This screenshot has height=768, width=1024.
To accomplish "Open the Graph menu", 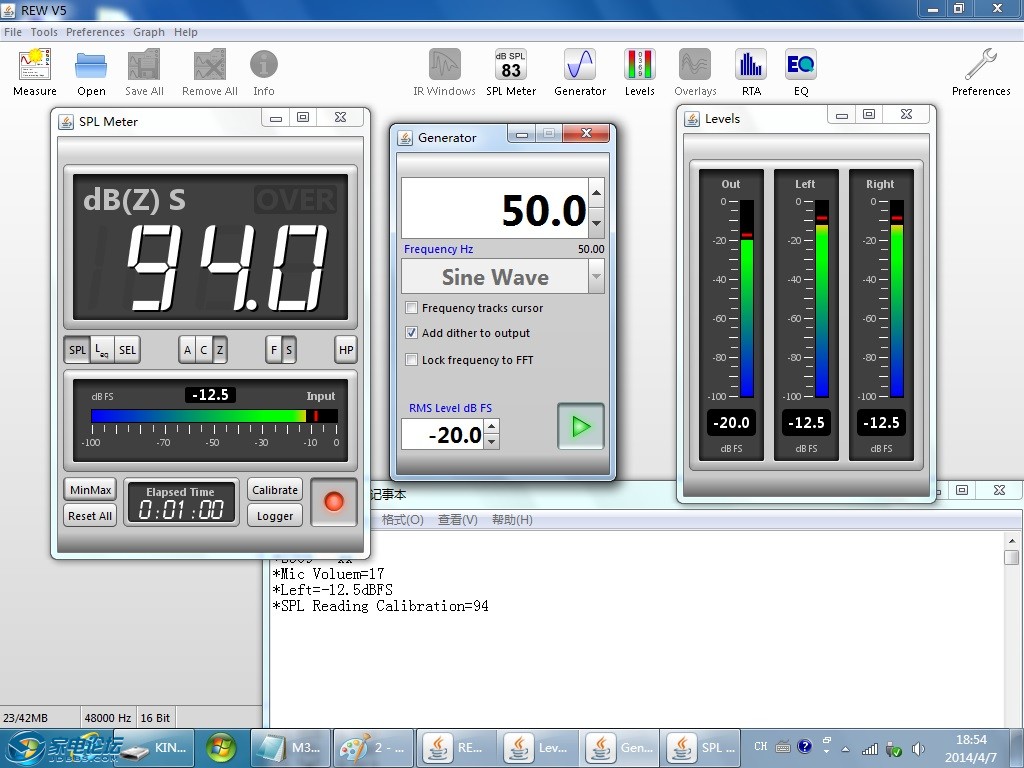I will [x=149, y=32].
